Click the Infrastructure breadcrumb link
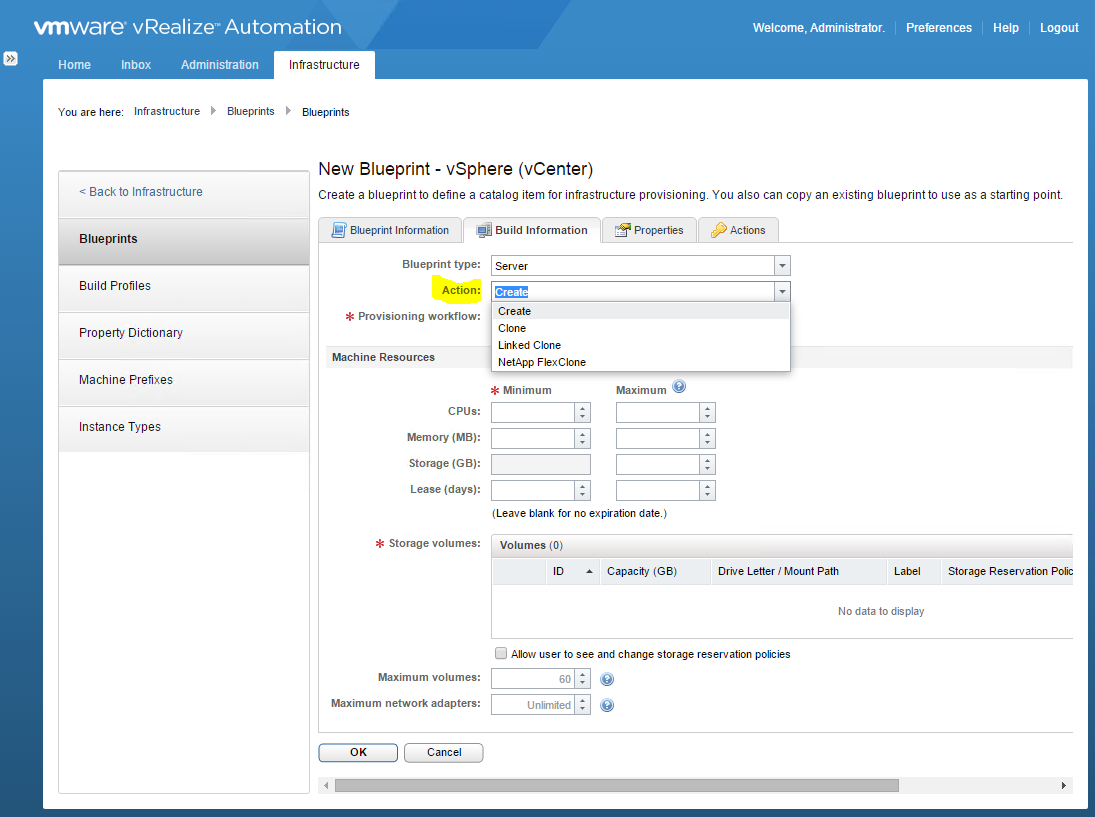 pos(167,111)
